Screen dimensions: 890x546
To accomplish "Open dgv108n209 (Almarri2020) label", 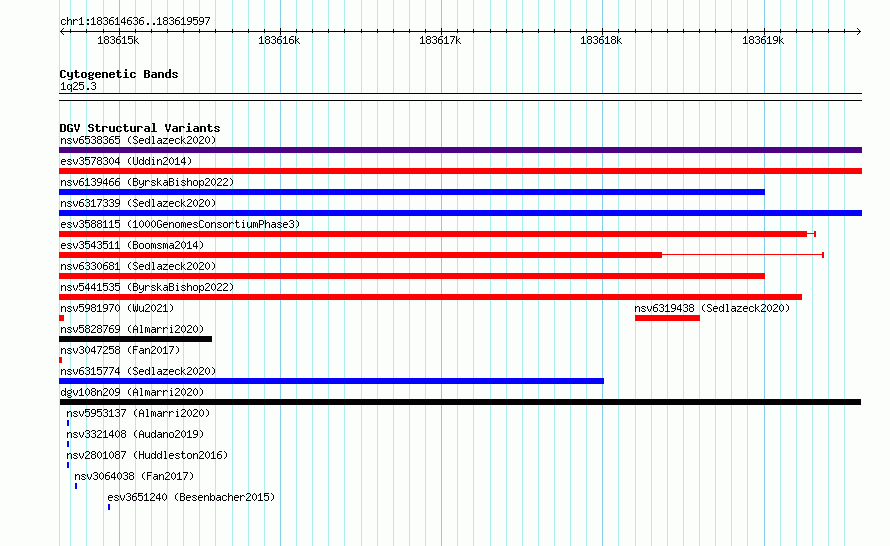I will [132, 392].
